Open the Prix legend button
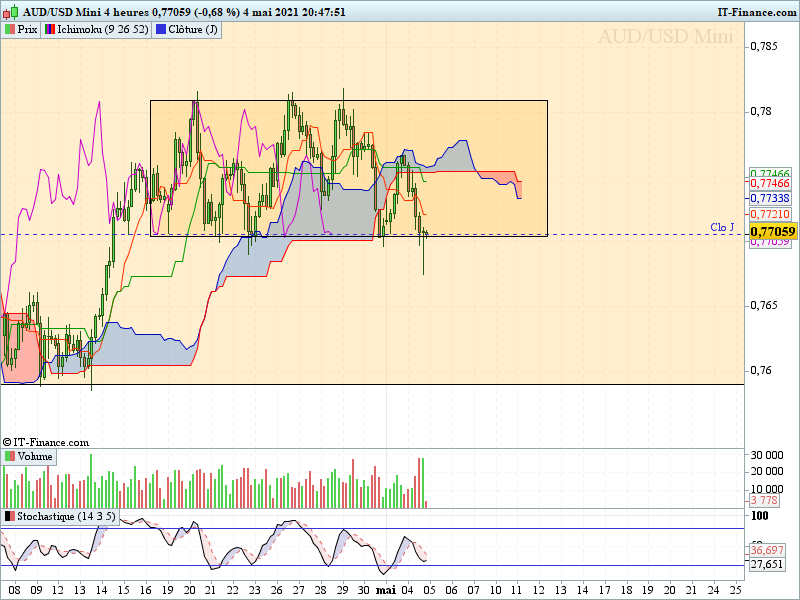The image size is (800, 600). 21,30
